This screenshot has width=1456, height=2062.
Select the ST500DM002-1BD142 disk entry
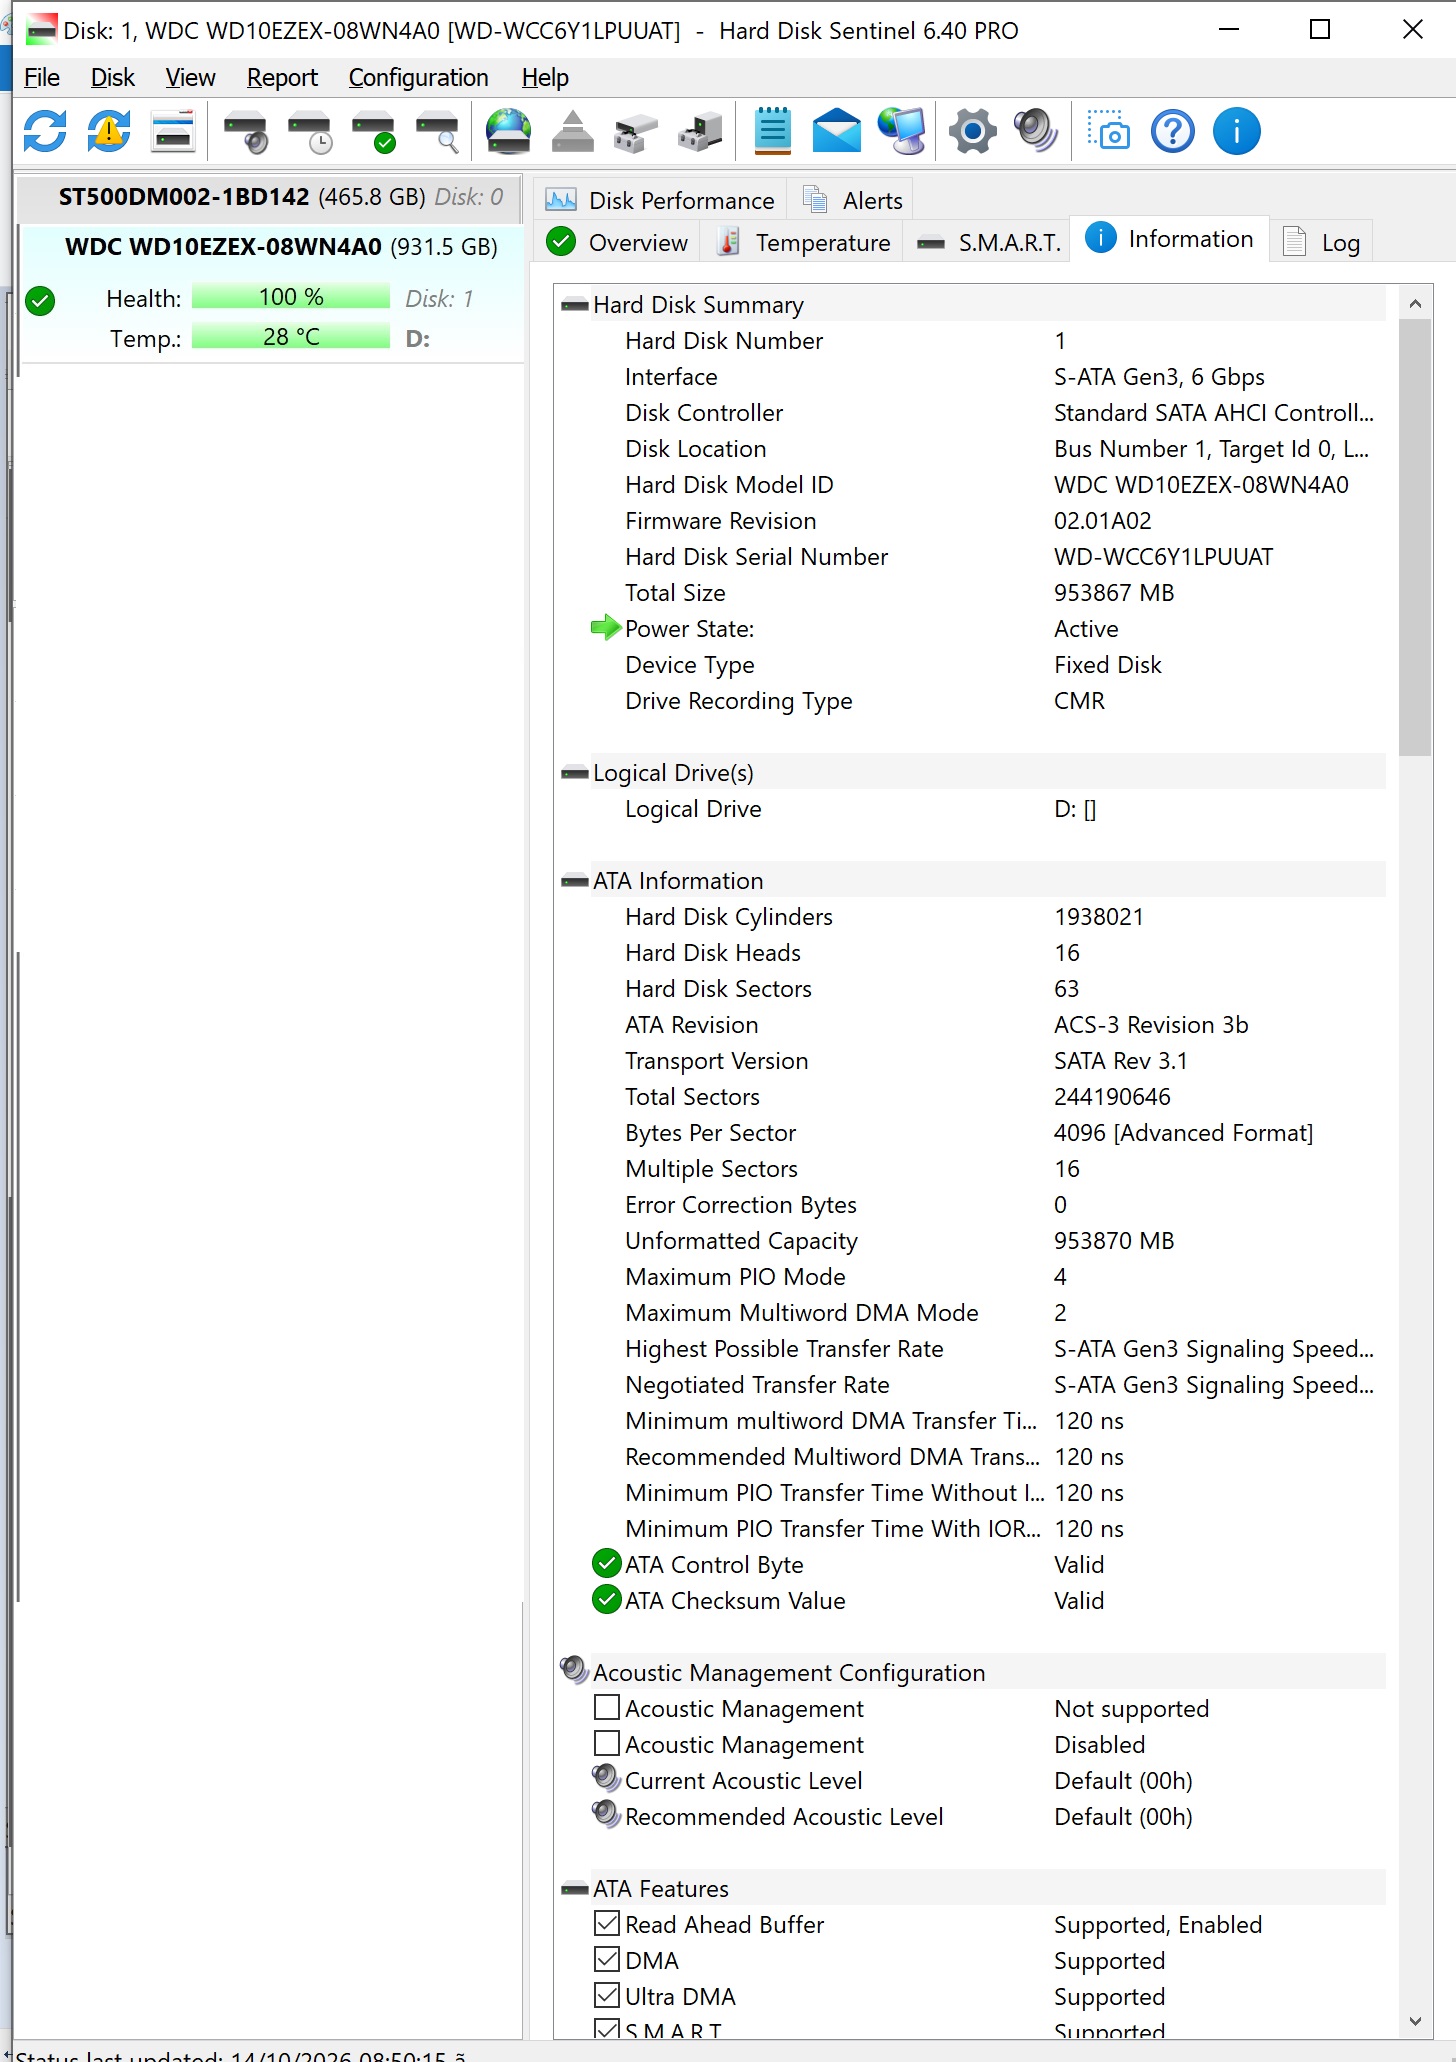(x=270, y=197)
